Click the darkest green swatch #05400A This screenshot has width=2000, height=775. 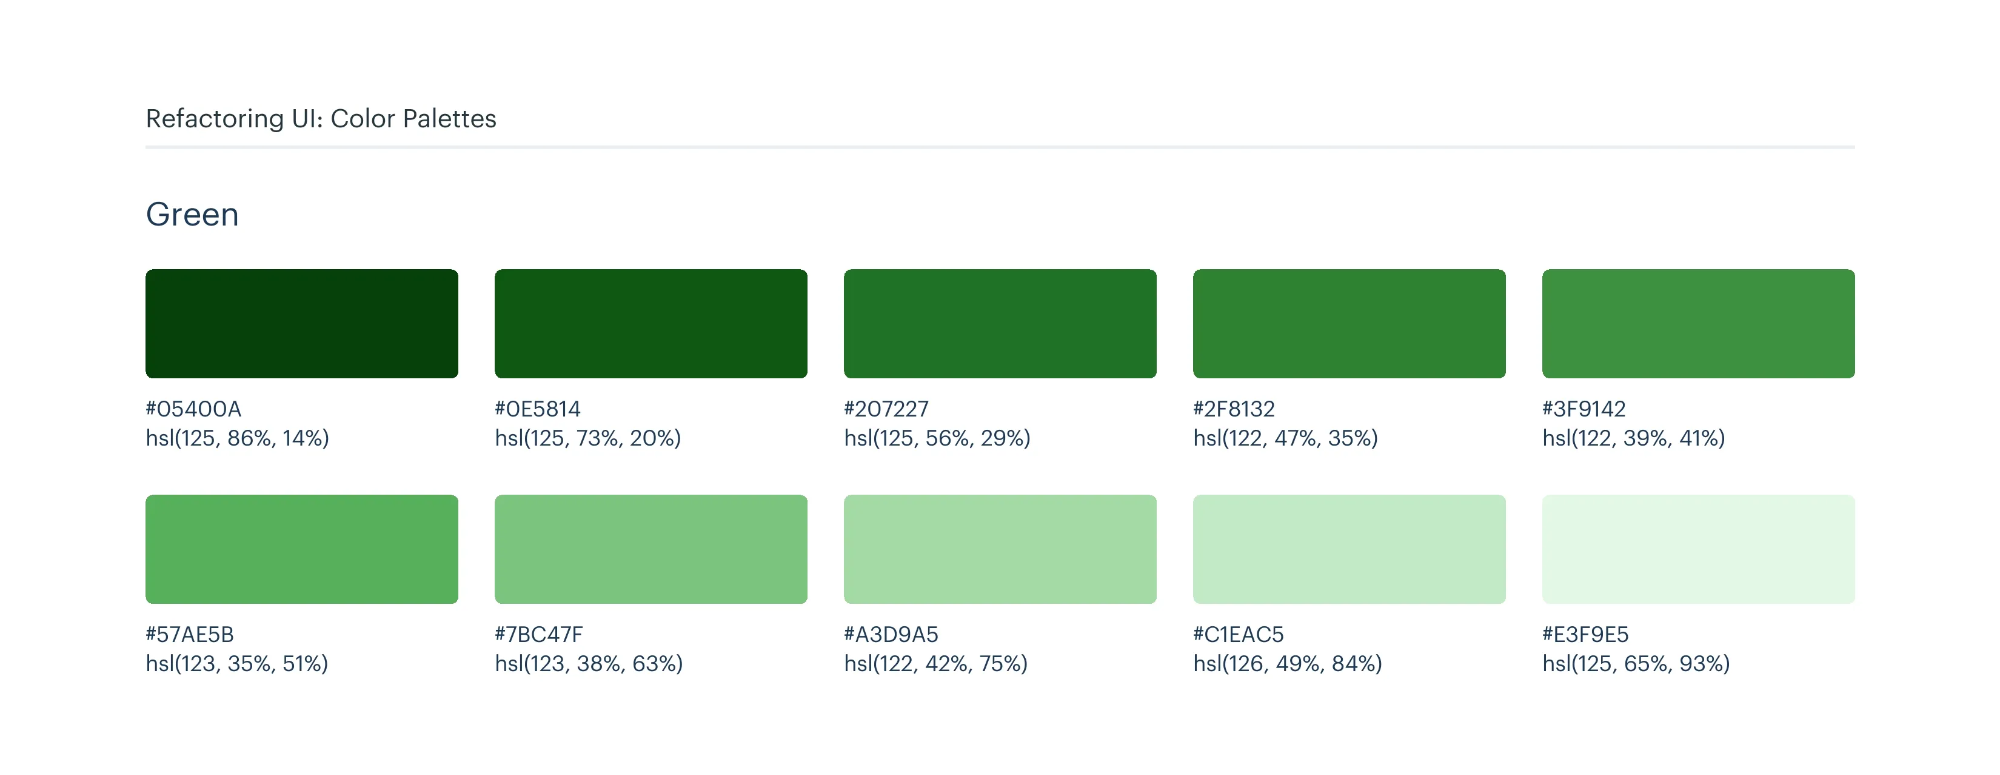point(301,323)
